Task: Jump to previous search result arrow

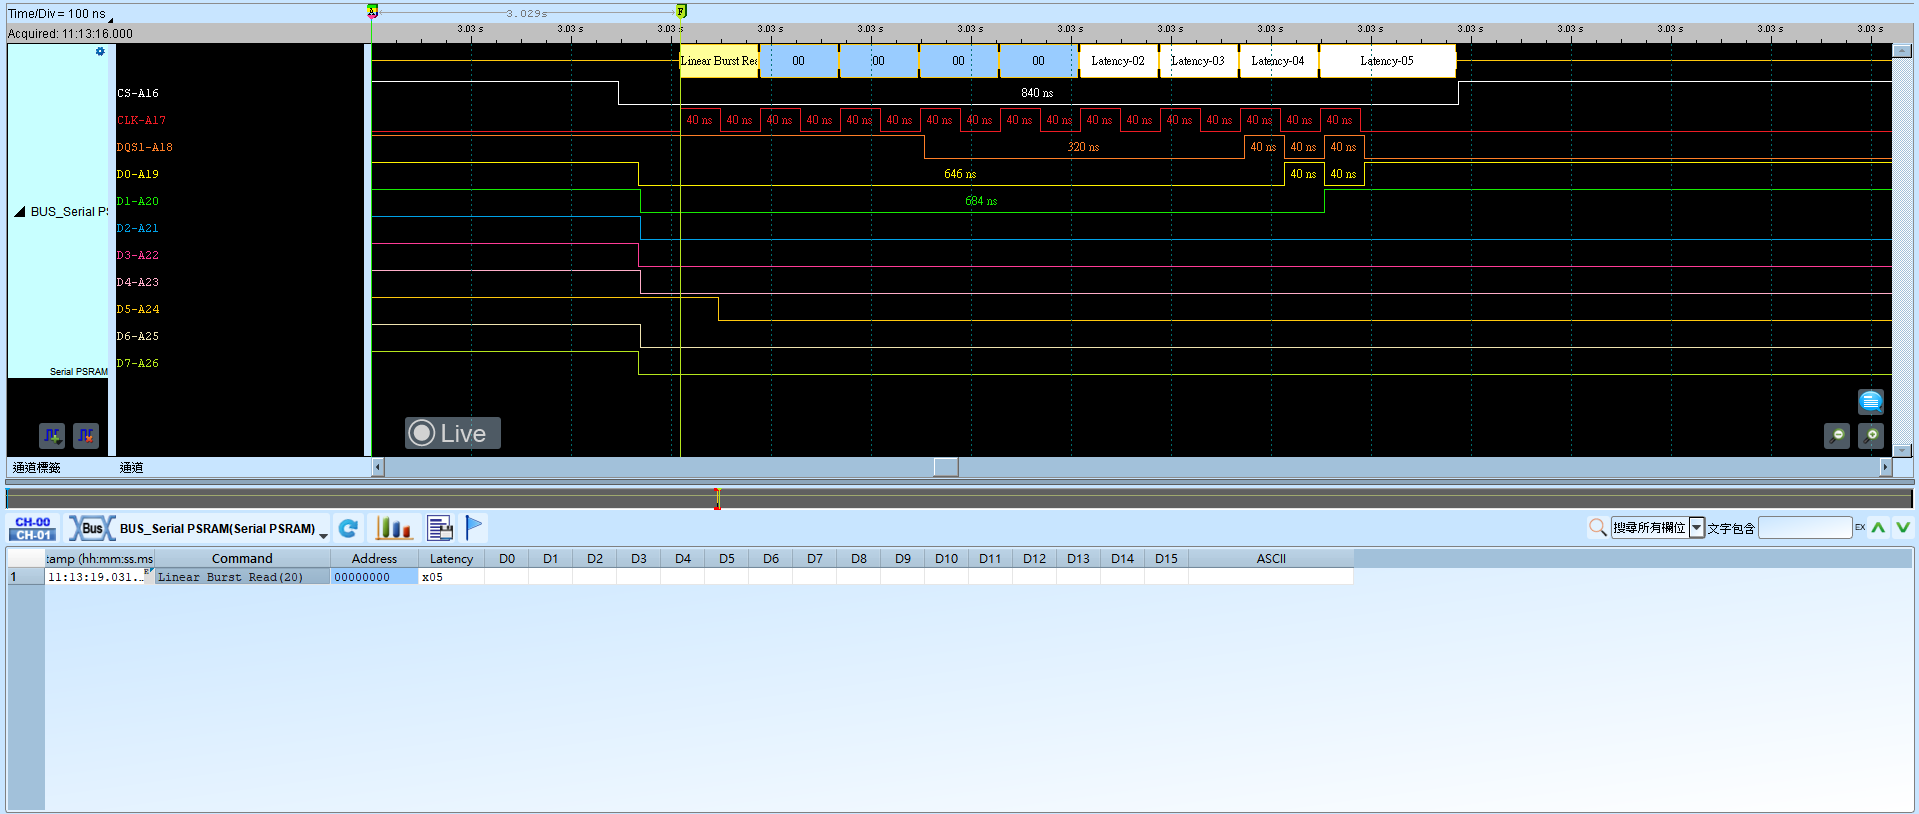Action: pos(1879,527)
